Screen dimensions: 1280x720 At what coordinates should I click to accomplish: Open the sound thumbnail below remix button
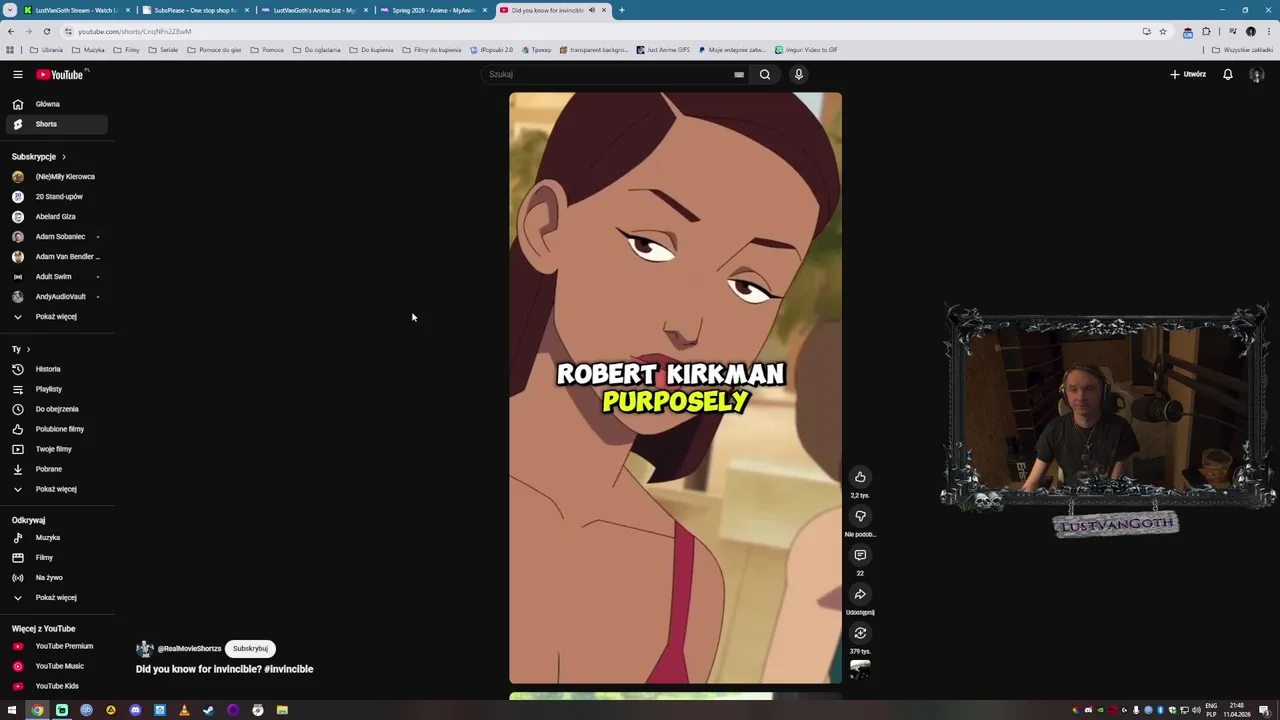[860, 670]
